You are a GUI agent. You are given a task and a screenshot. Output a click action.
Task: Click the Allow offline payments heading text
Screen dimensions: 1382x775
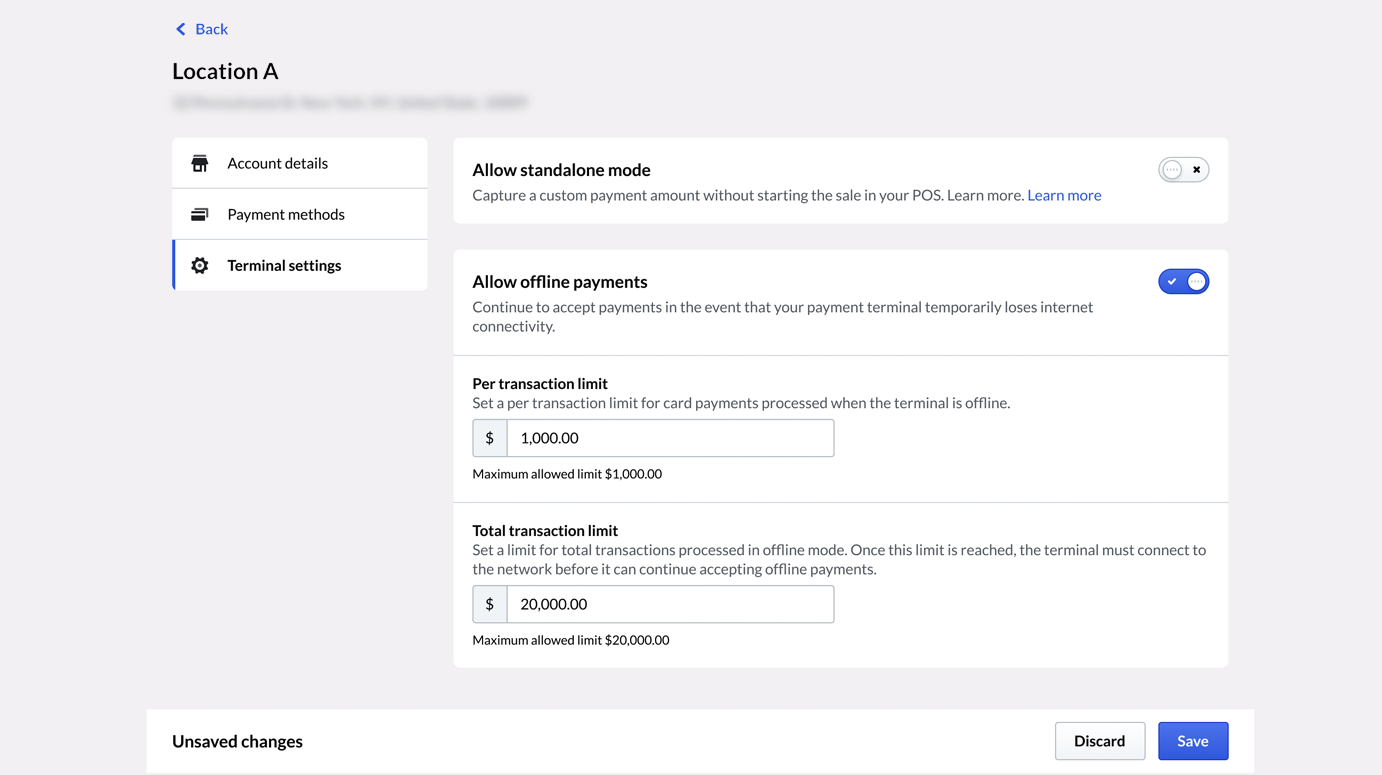coord(560,282)
